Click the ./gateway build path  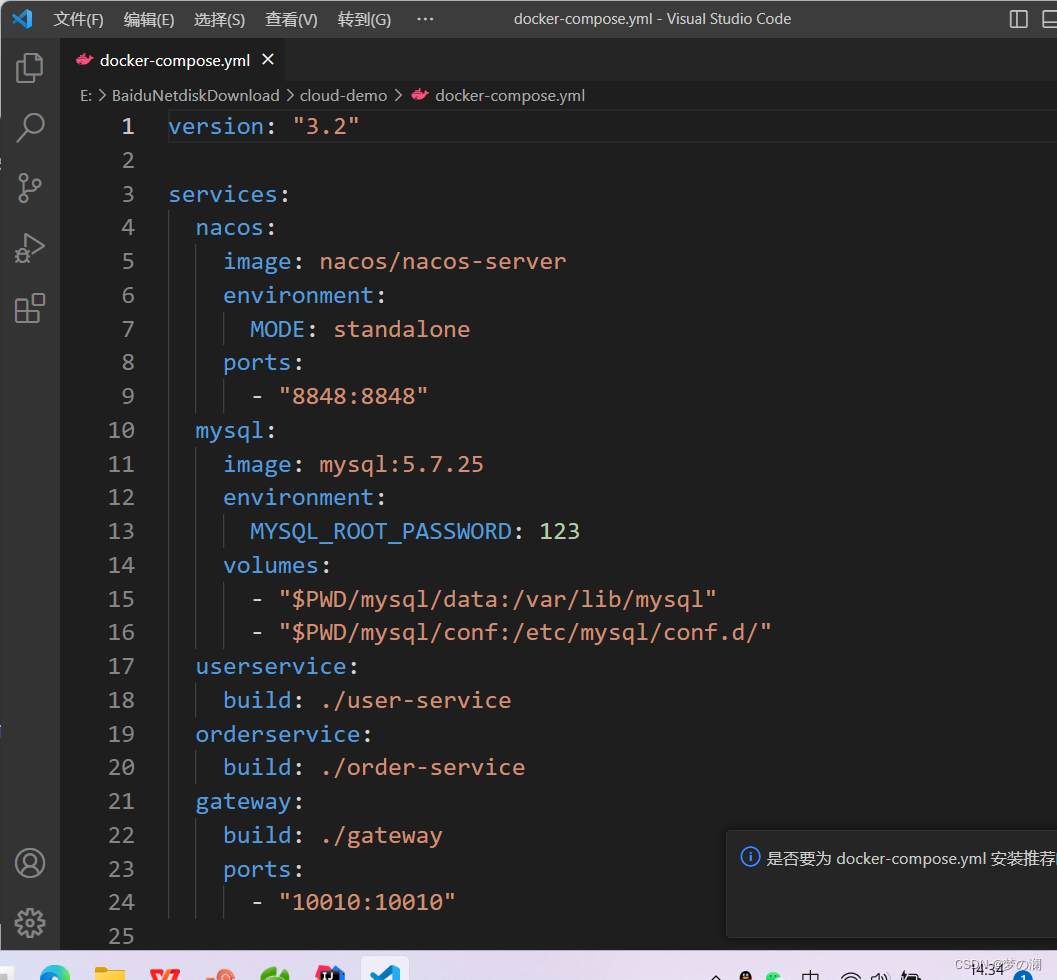[x=382, y=835]
